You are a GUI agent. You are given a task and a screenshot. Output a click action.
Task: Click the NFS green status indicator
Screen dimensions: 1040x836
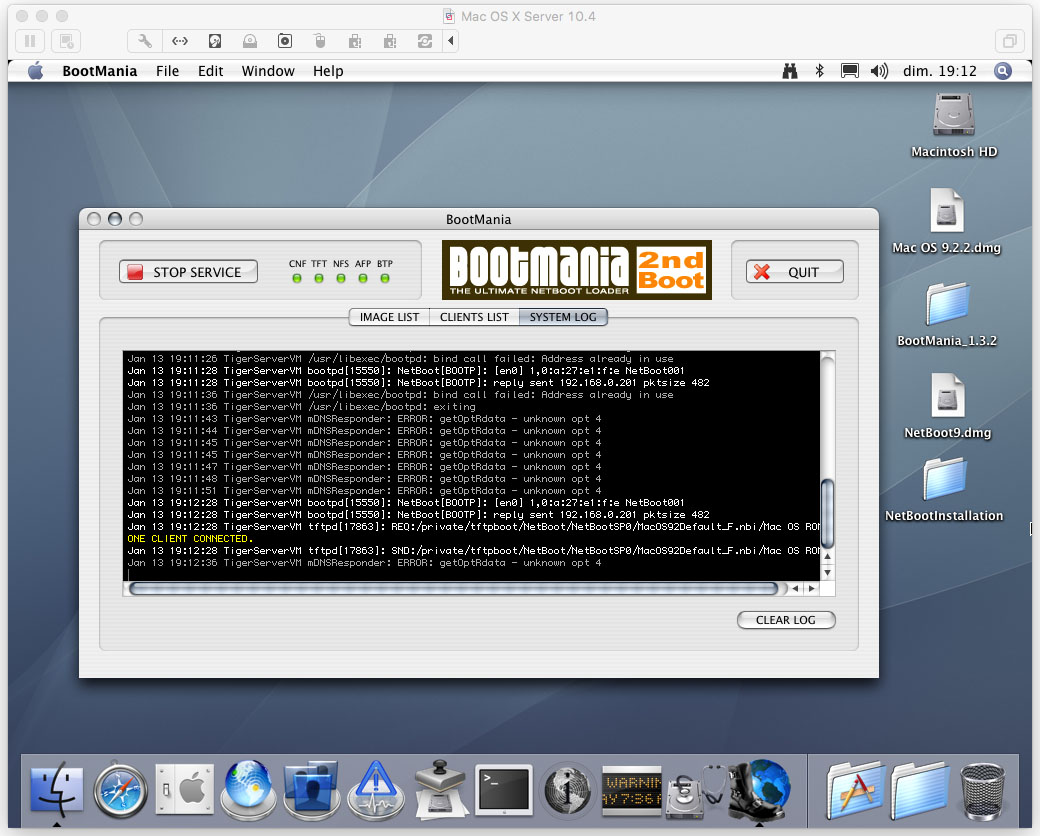tap(341, 279)
